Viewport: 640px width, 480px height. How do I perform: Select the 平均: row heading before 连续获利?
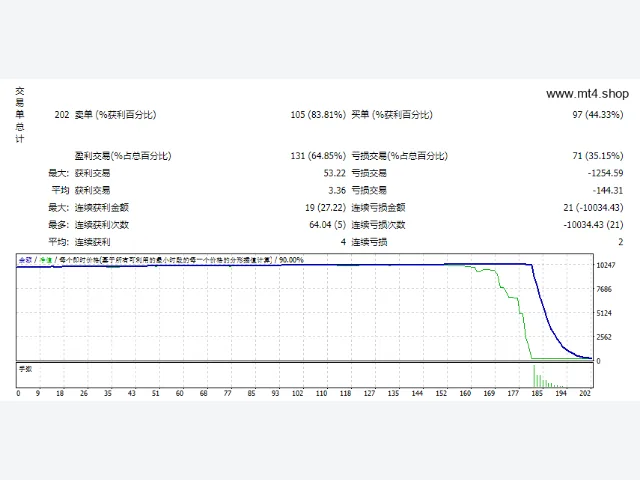(x=59, y=242)
